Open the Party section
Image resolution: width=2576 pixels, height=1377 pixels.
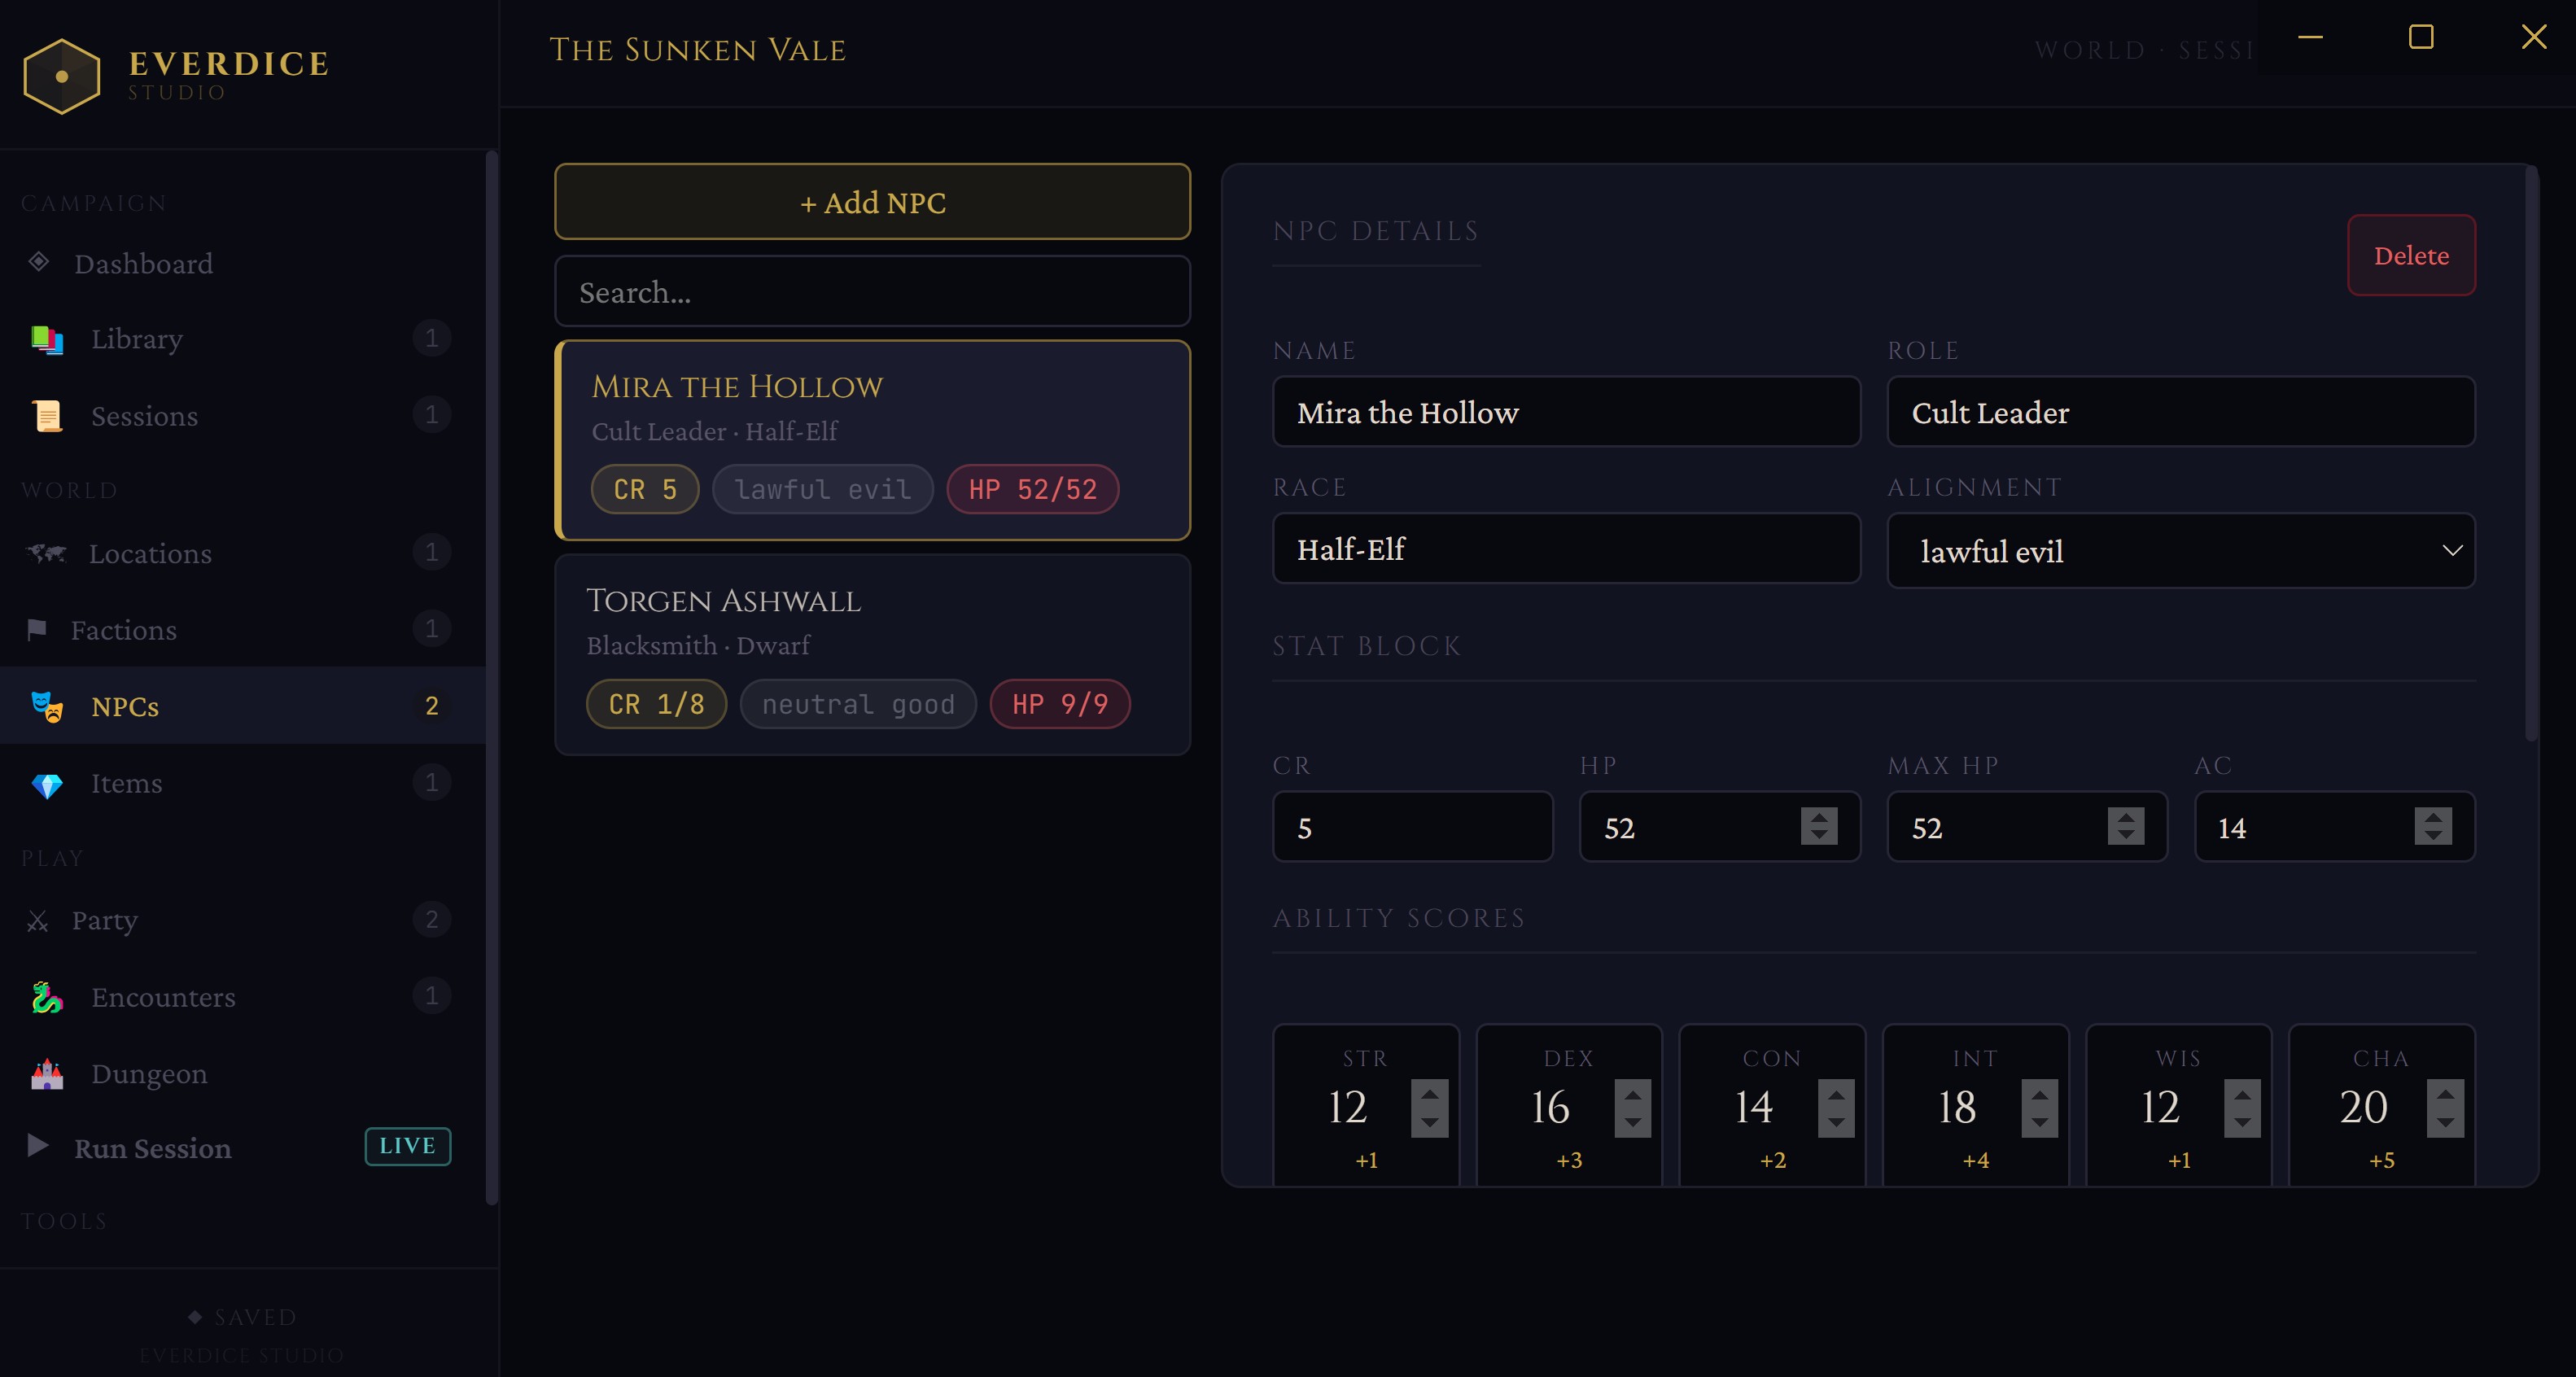pyautogui.click(x=104, y=920)
